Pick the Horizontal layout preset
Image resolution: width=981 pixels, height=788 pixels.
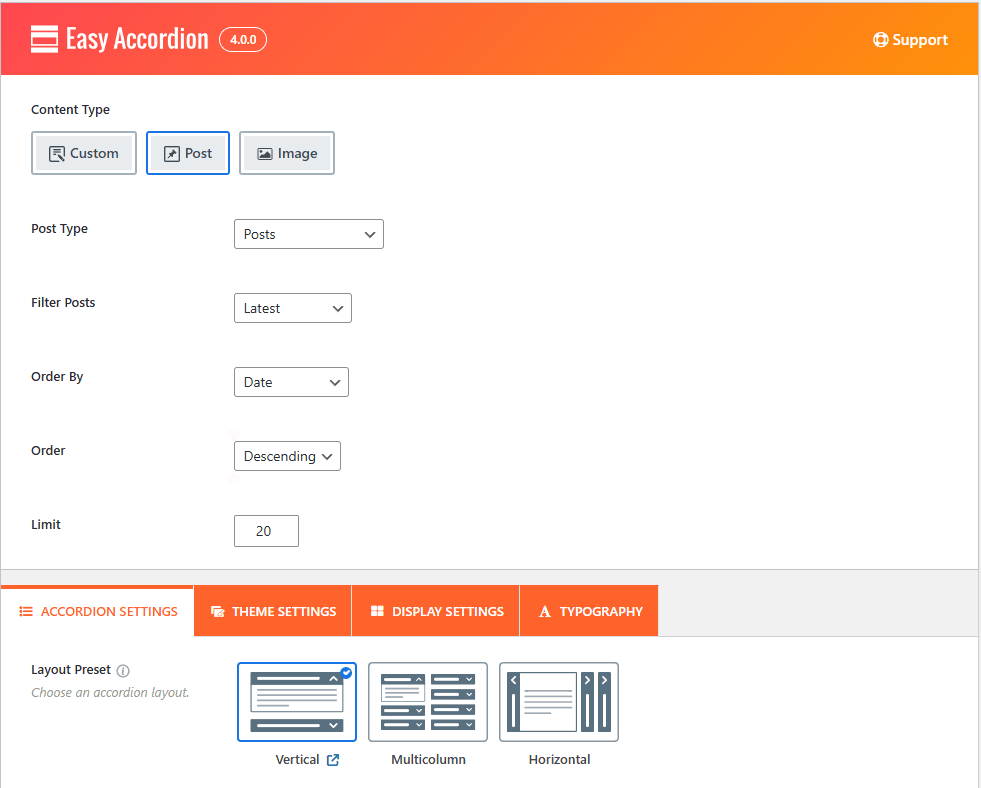click(x=559, y=702)
